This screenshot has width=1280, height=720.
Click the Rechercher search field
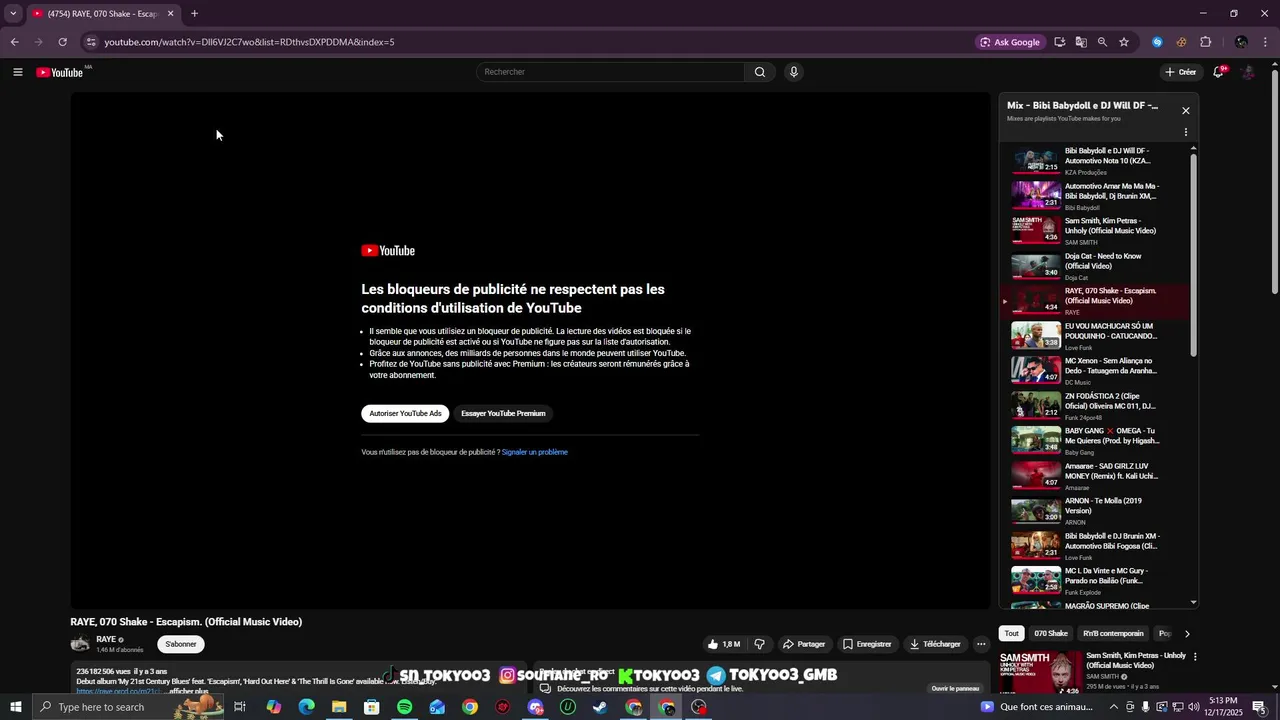(x=610, y=72)
